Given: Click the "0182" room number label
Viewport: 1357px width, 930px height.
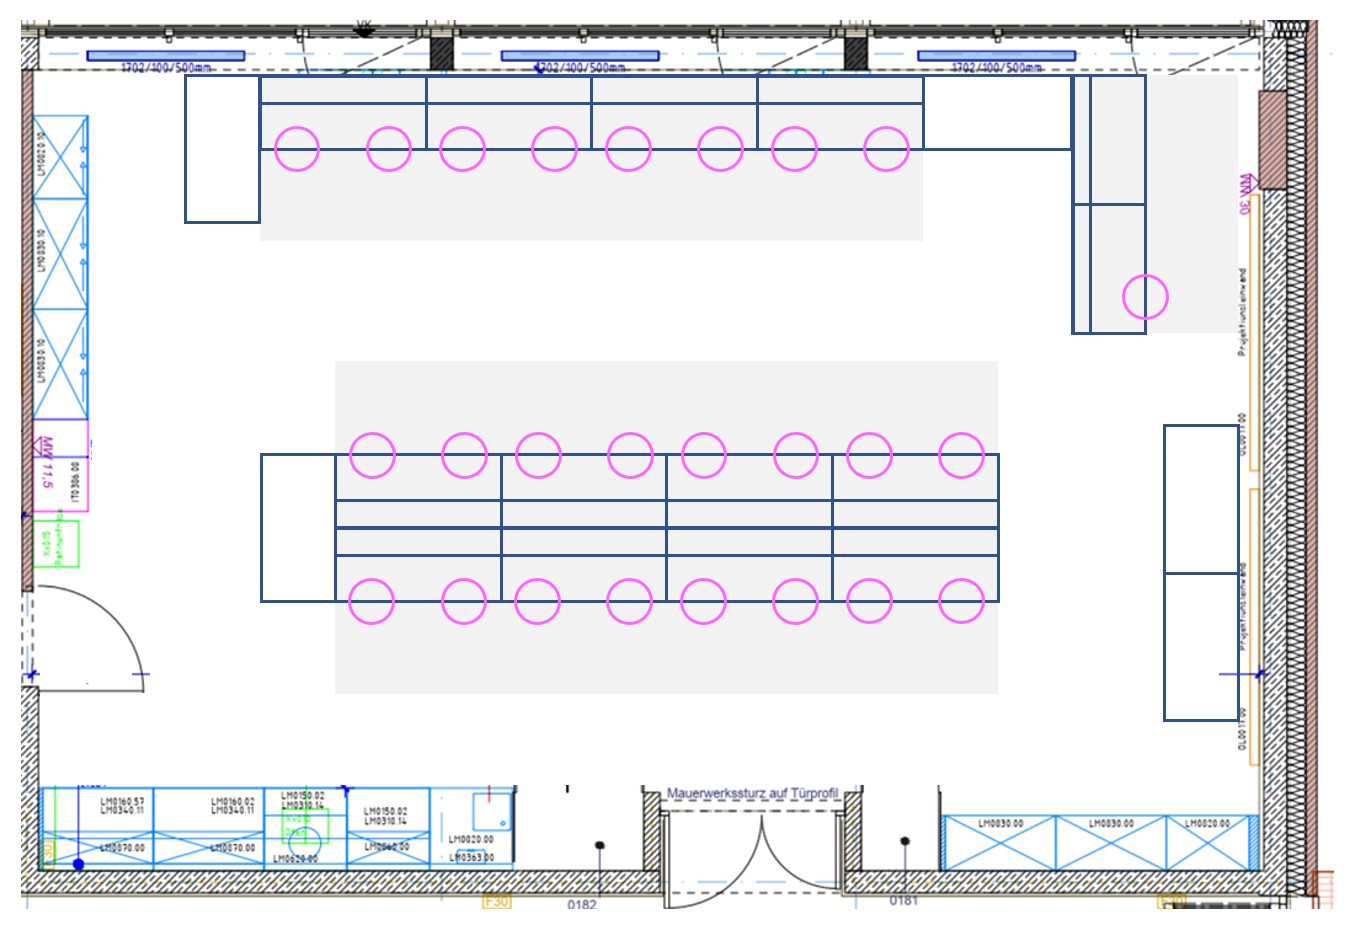Looking at the screenshot, I should tap(582, 904).
